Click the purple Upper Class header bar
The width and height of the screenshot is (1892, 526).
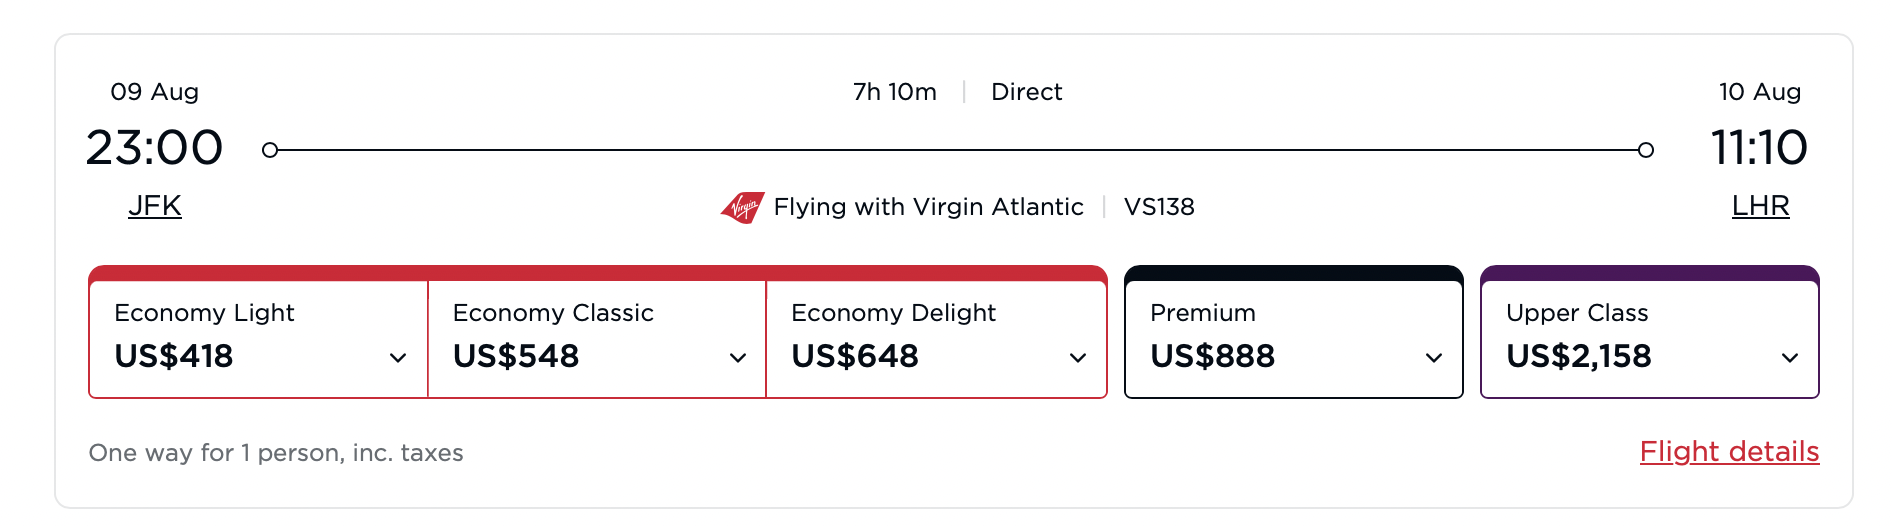pos(1649,273)
